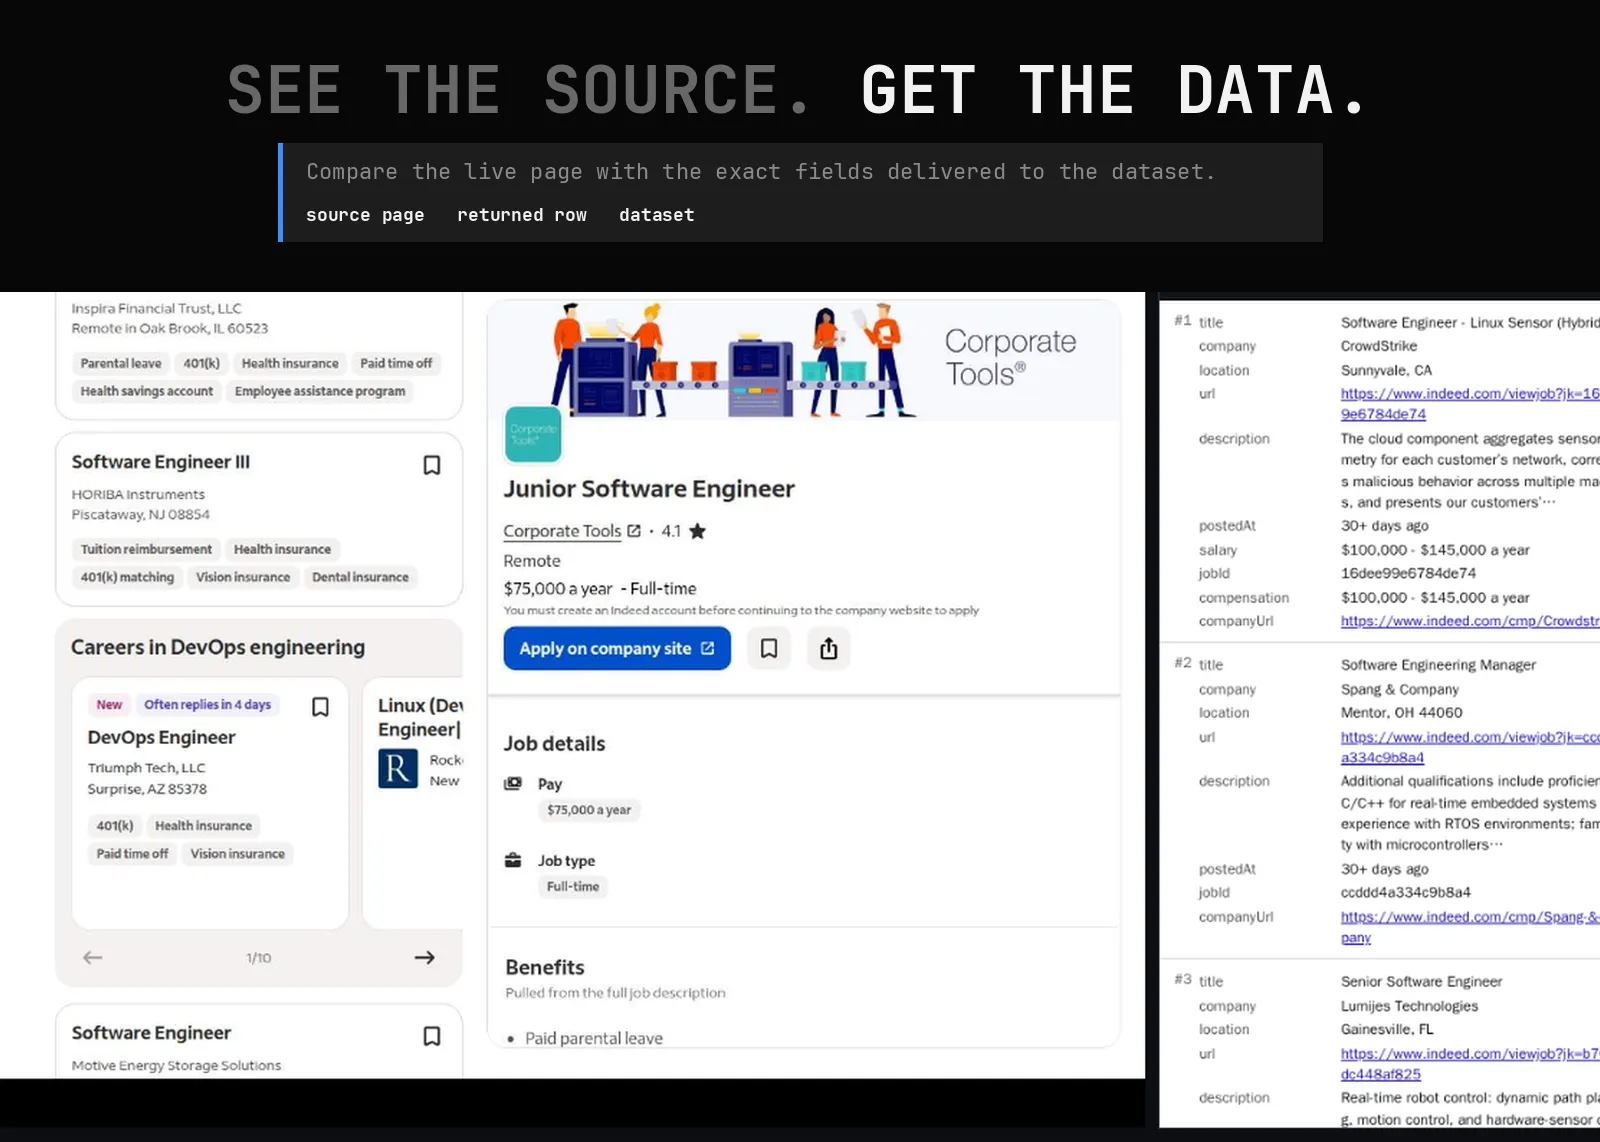Click the Paid time off tag on DevOps card
1600x1142 pixels.
[x=132, y=853]
